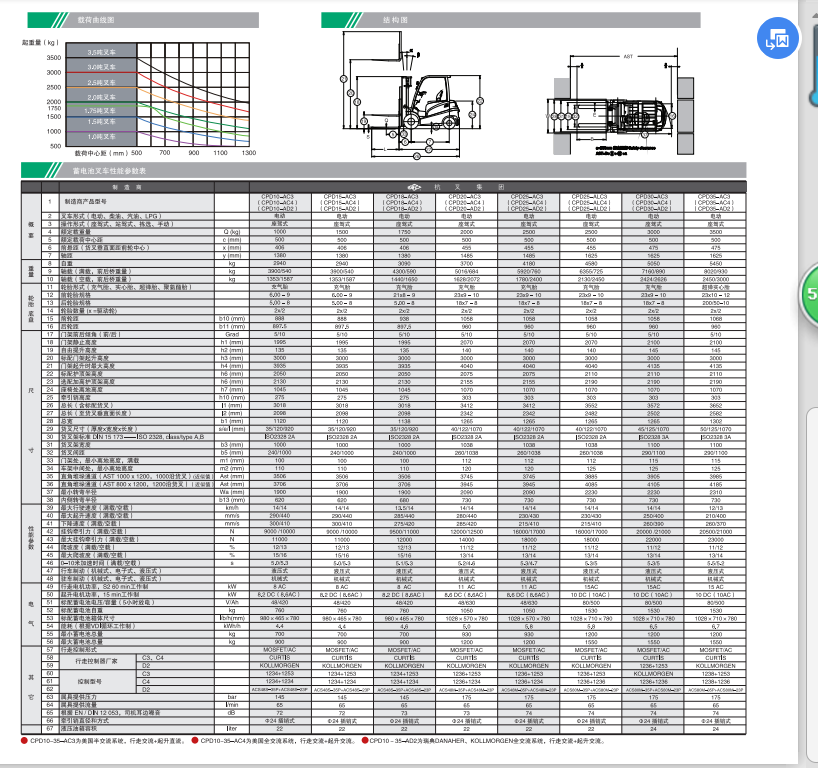Click the "行走控制器厂家" row label
This screenshot has width=818, height=768.
click(x=97, y=661)
